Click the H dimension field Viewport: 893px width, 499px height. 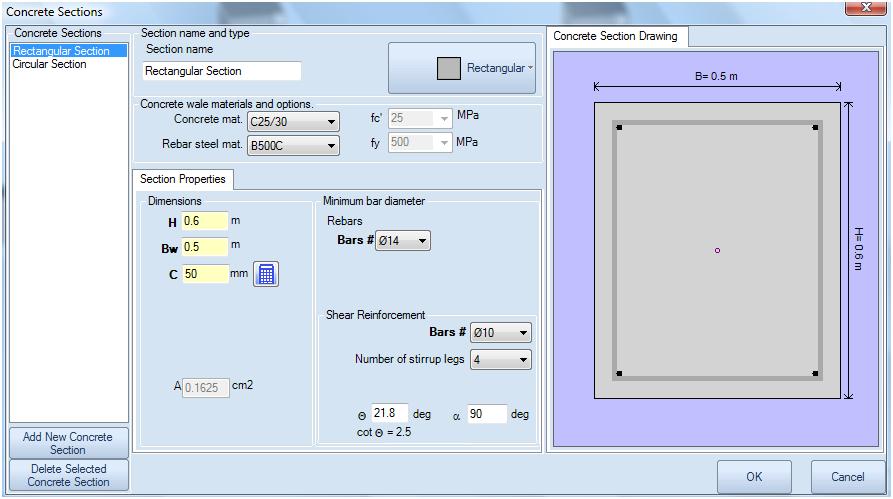205,221
